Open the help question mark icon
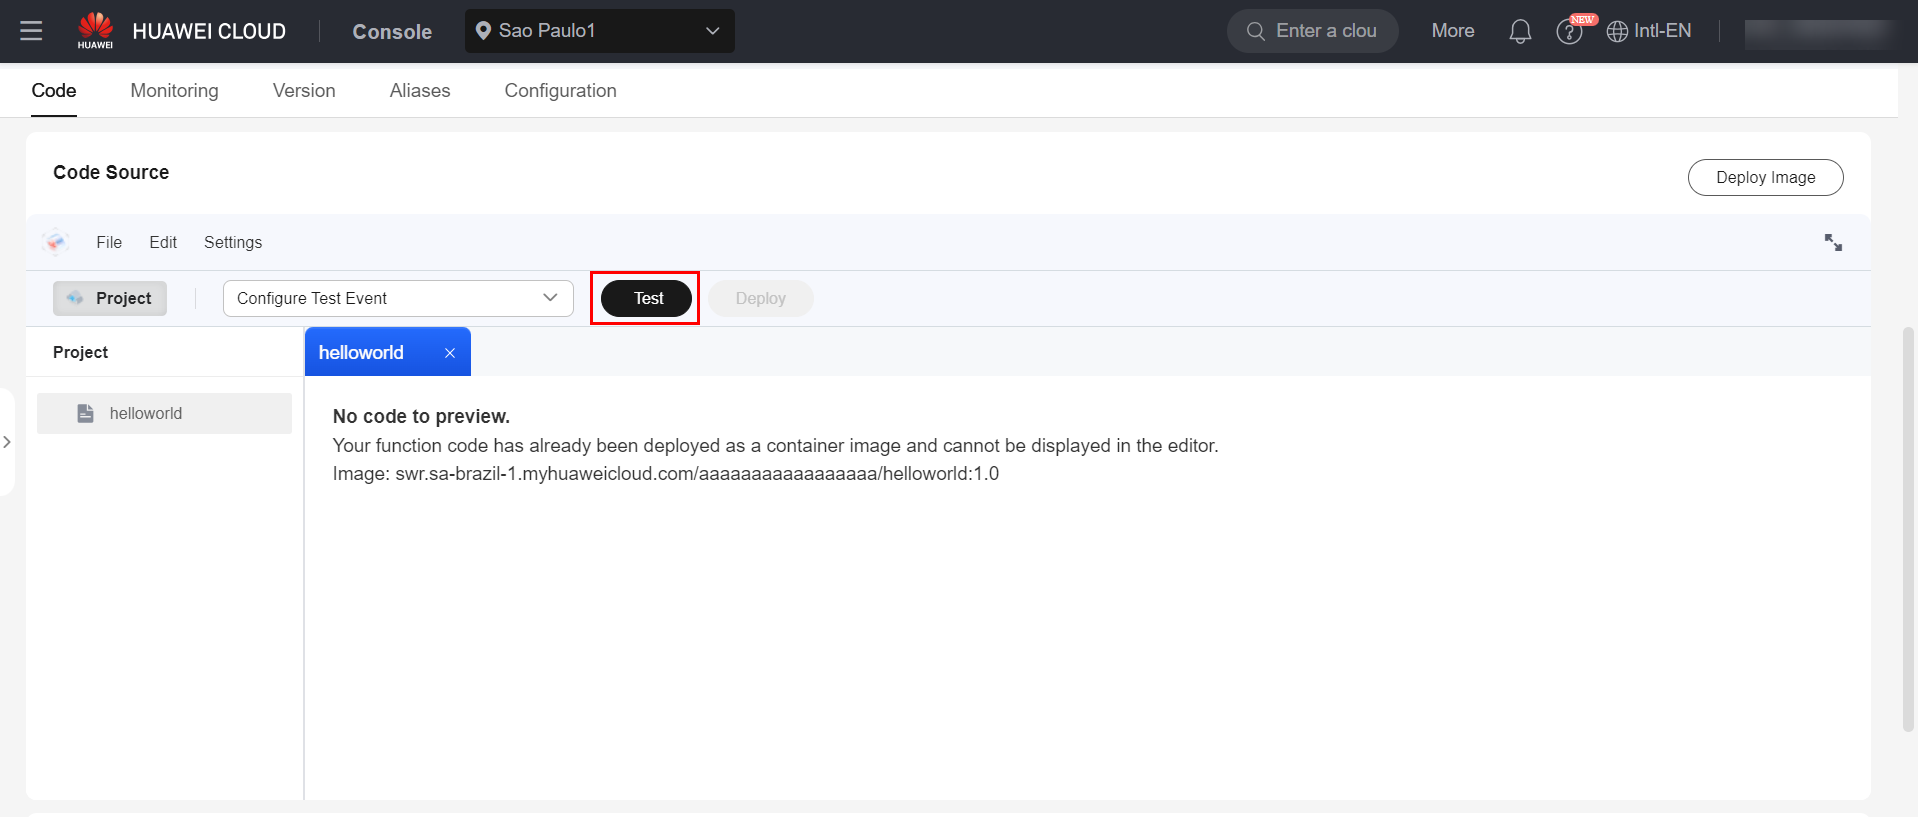Viewport: 1918px width, 817px height. pos(1568,32)
